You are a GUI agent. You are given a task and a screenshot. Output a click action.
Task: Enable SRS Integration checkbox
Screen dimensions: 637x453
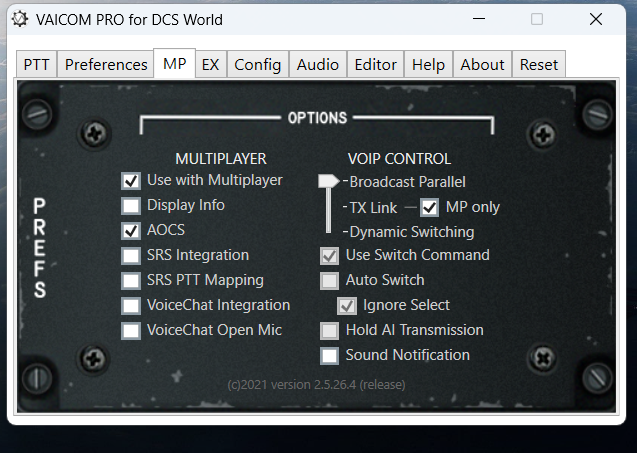click(x=131, y=256)
